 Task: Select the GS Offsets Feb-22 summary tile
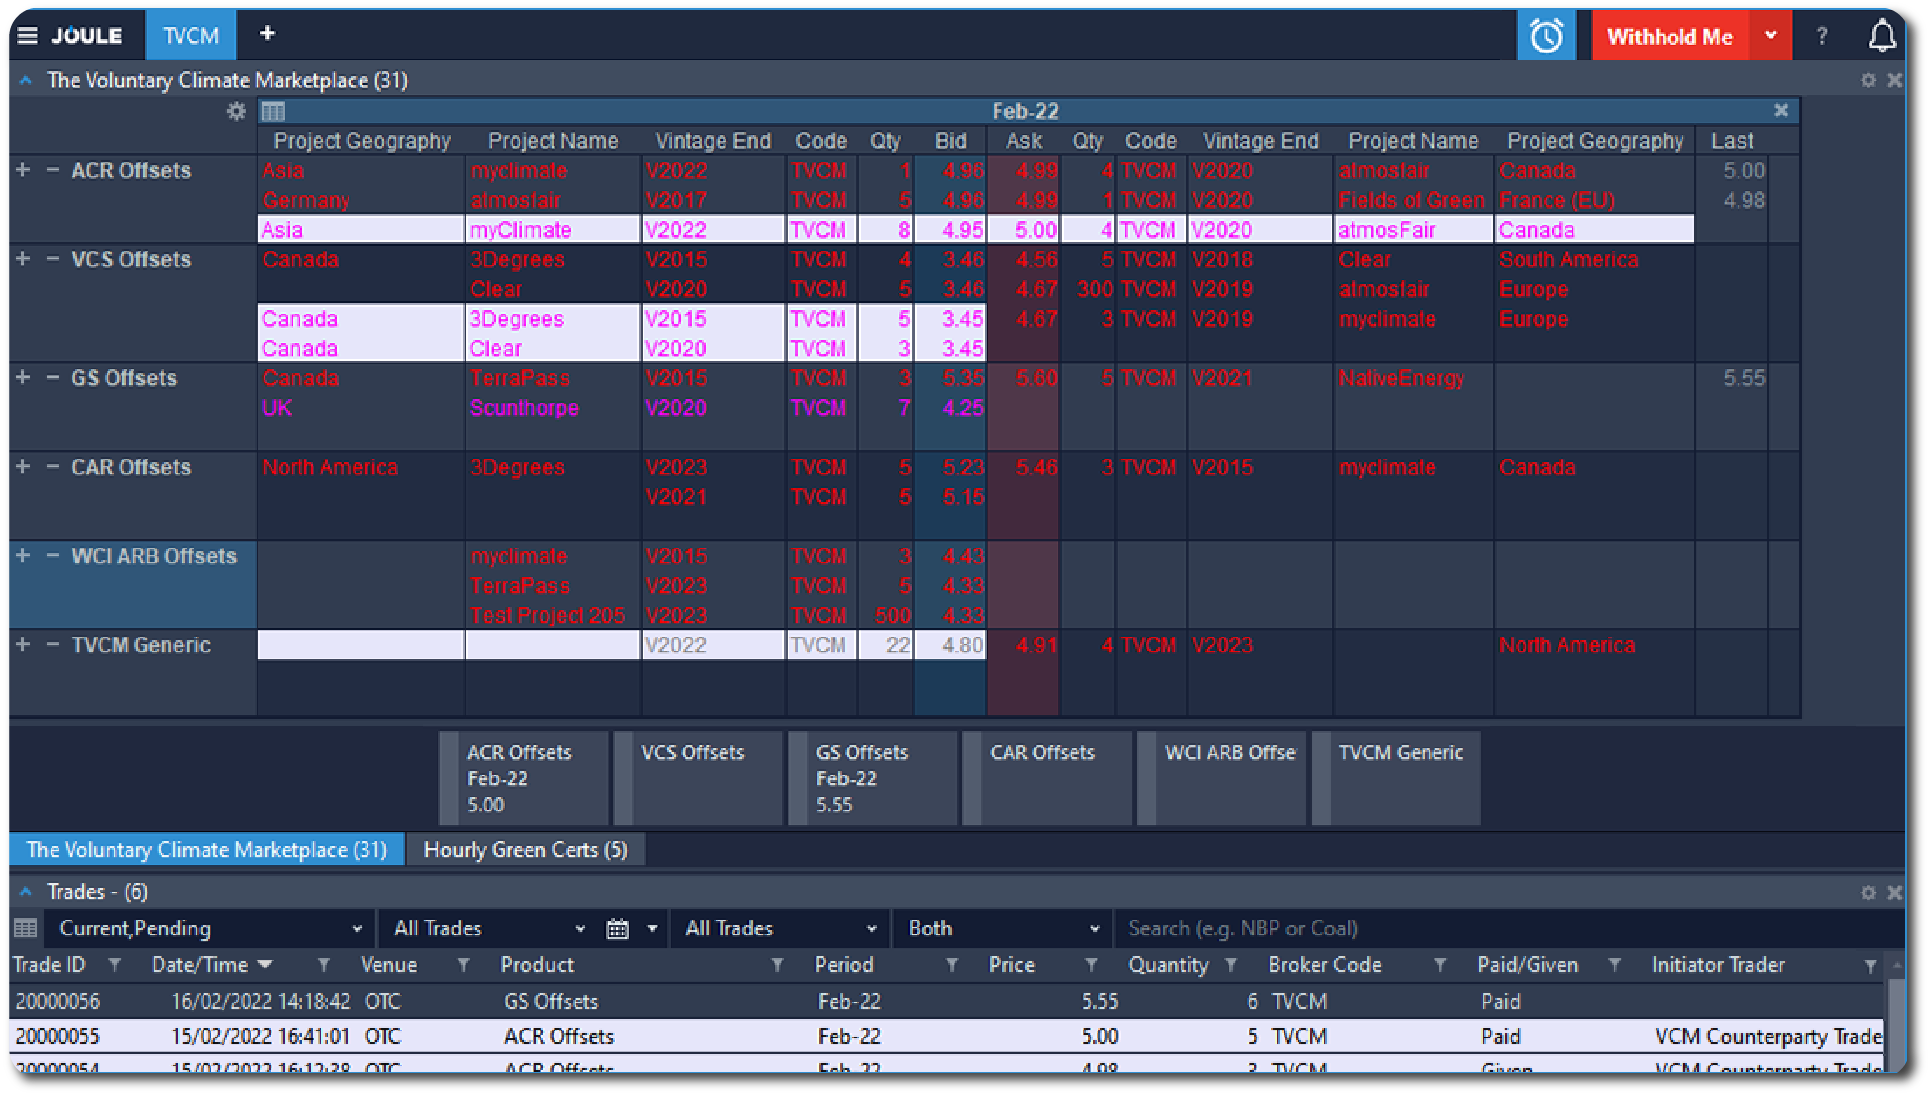tap(872, 778)
